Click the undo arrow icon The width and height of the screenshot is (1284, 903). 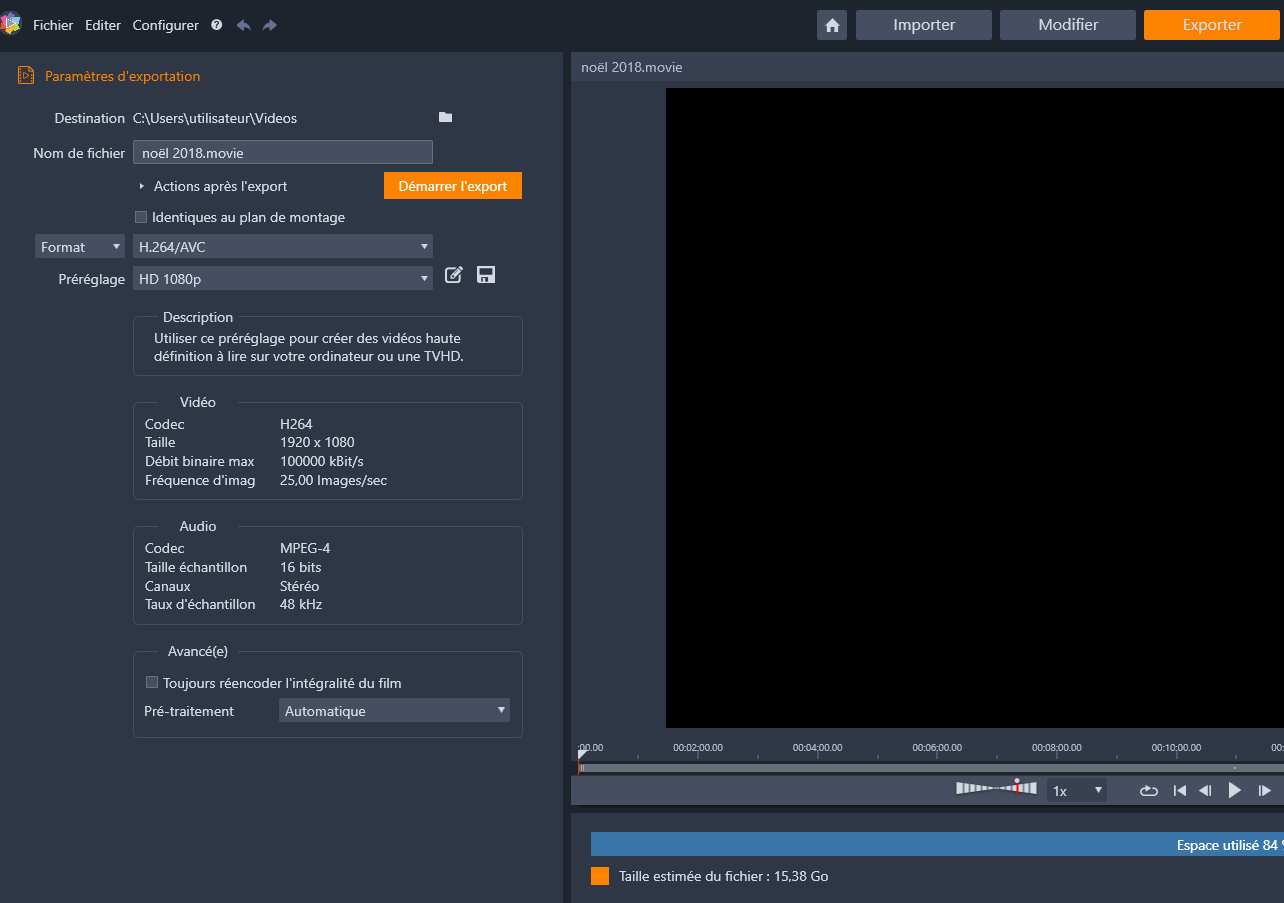pyautogui.click(x=243, y=25)
